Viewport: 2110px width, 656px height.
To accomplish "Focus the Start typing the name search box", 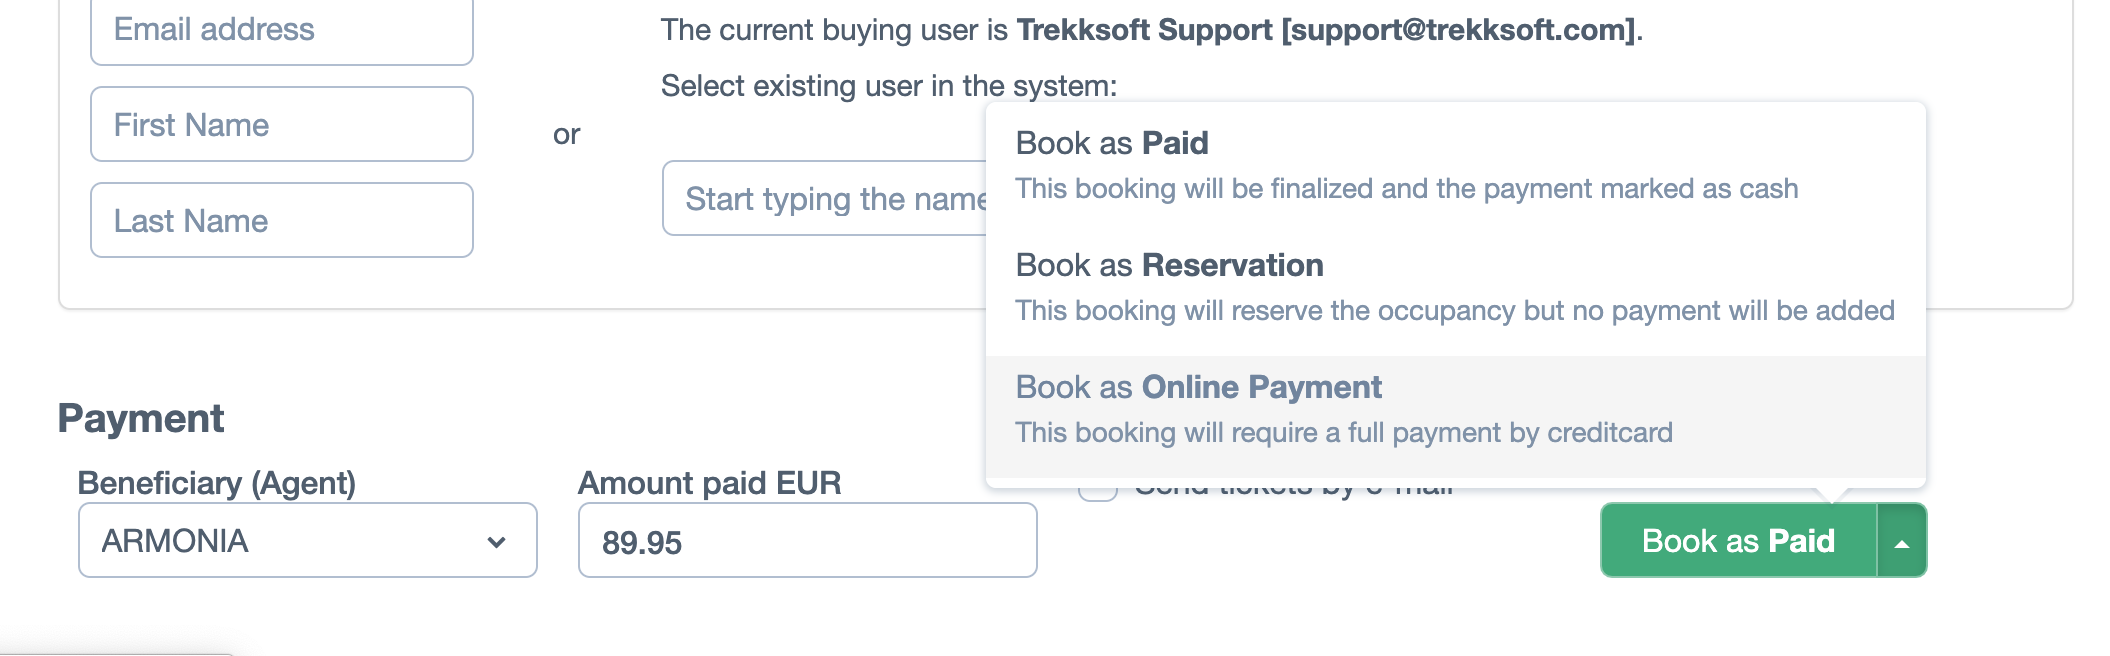I will coord(825,198).
